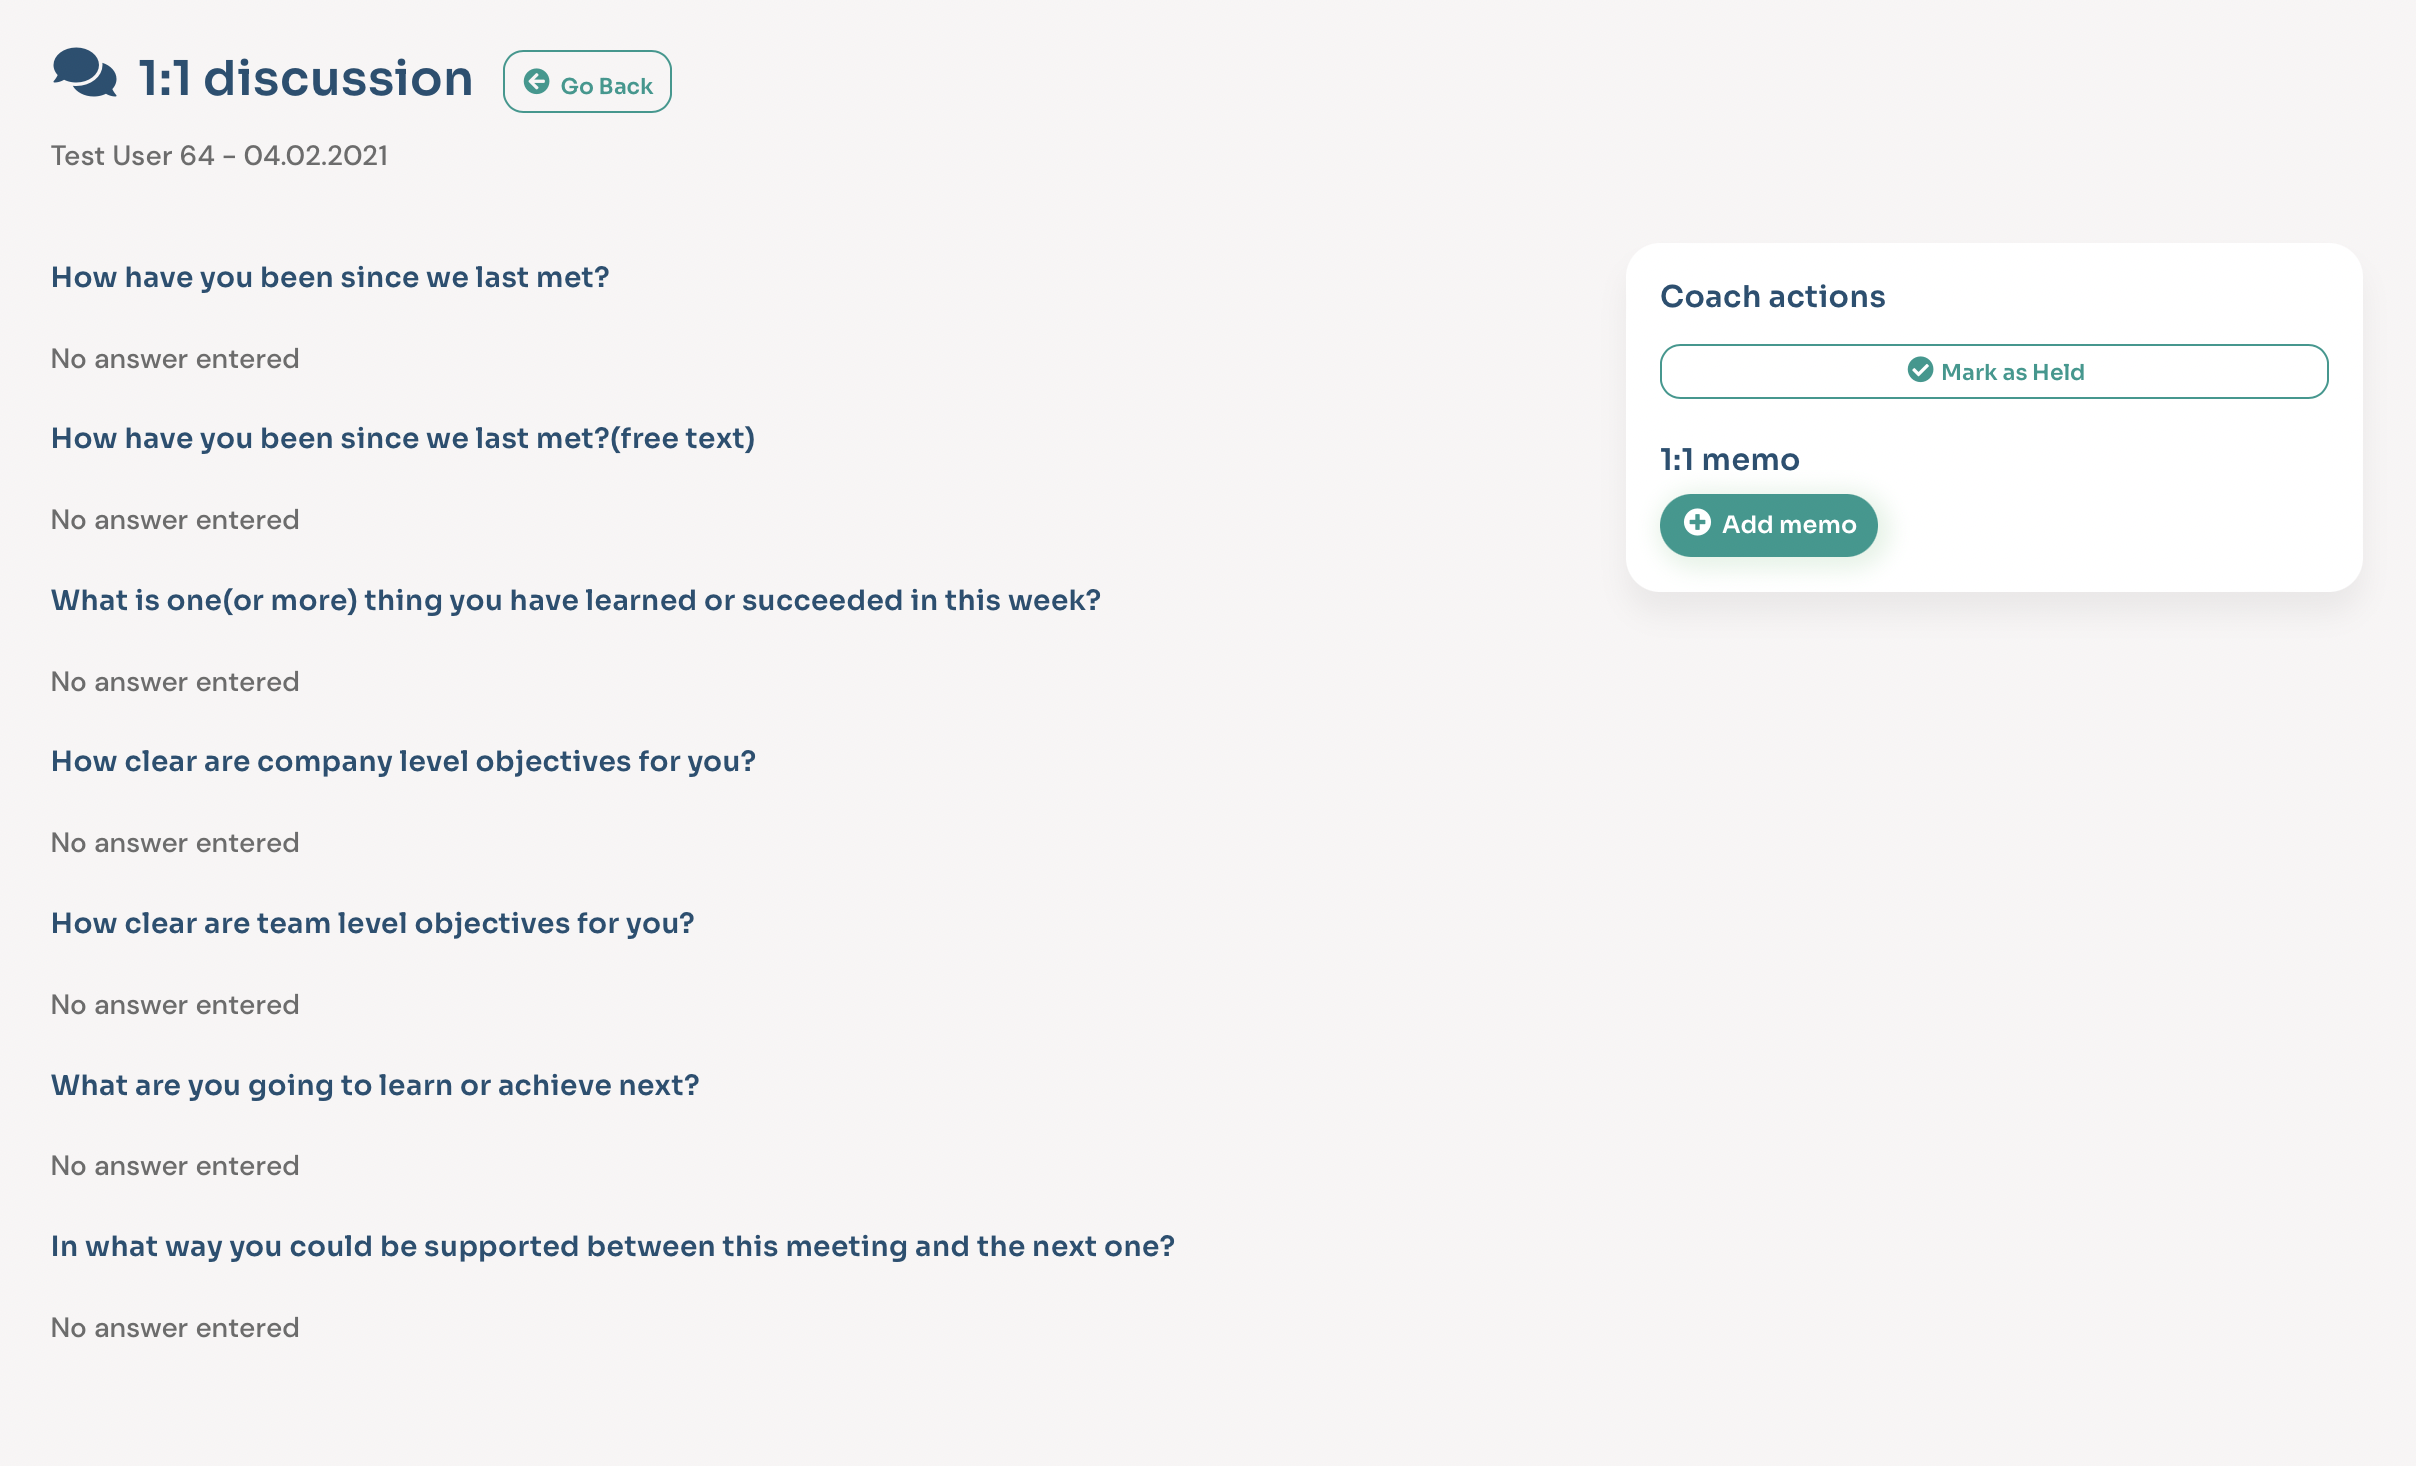Click "What are you going to learn or achieve next?"

[375, 1086]
